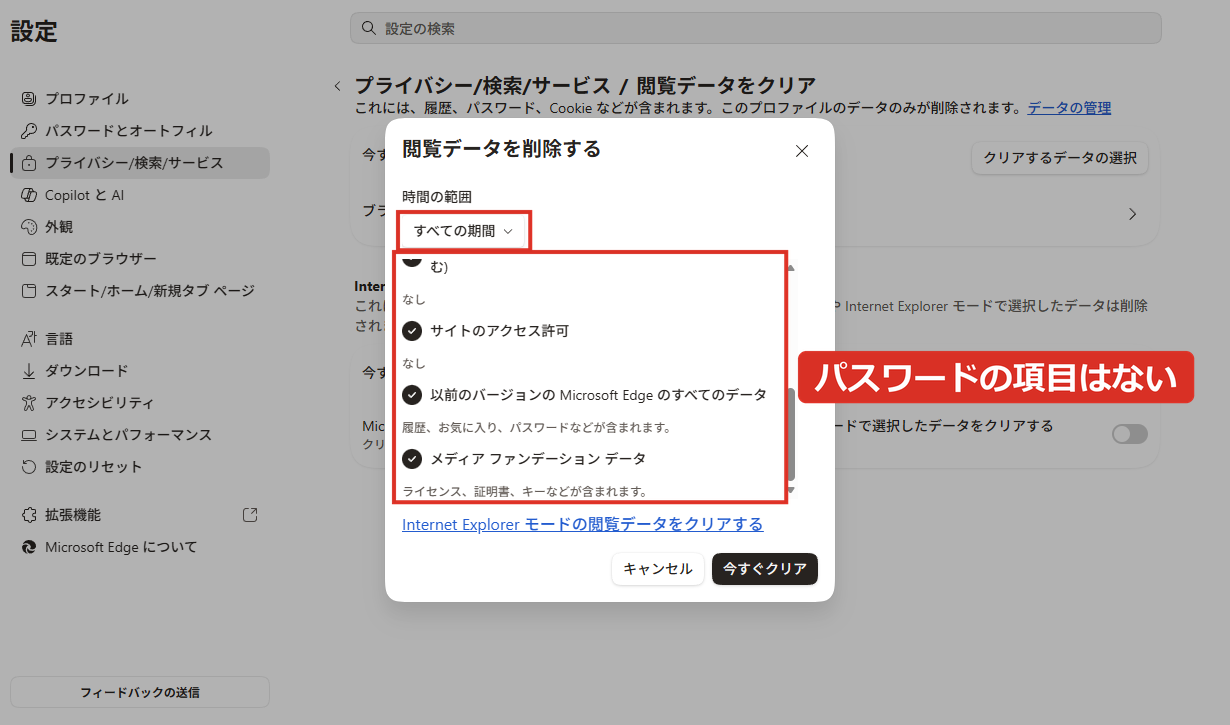Click the システムとパフォーマンス icon
The height and width of the screenshot is (725, 1230).
(x=28, y=435)
